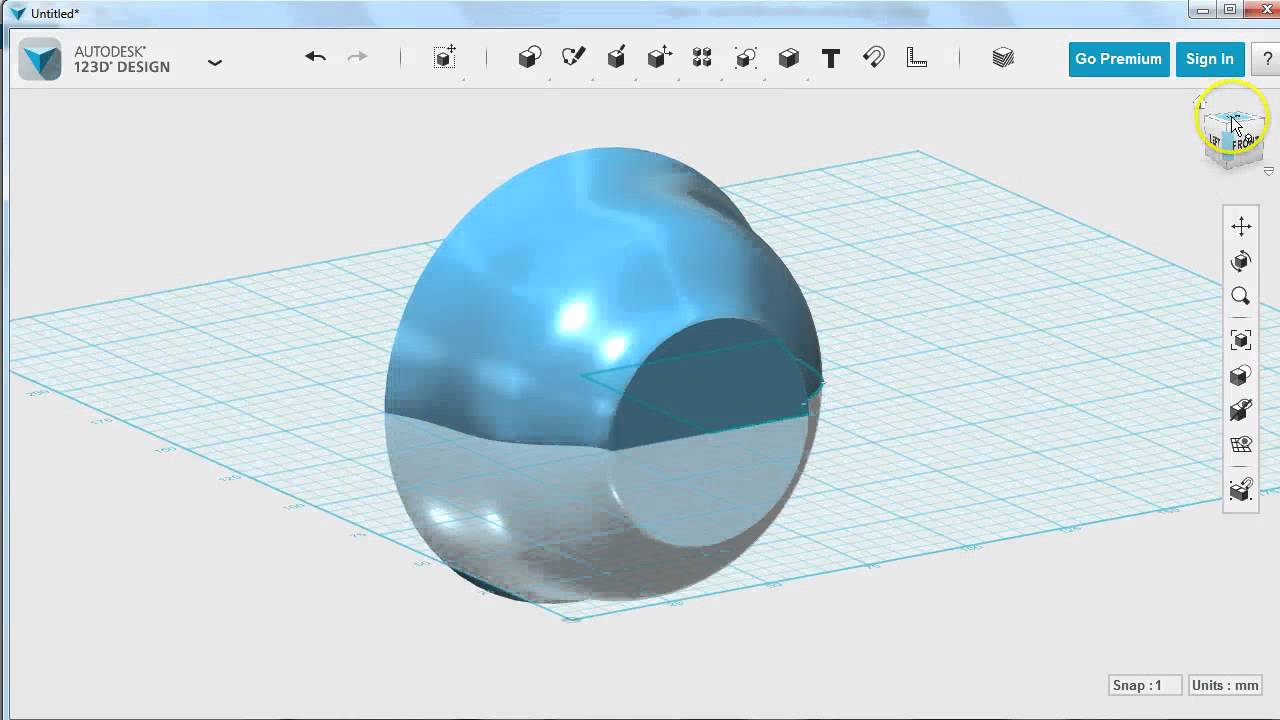Open the Modify tool menu
Image resolution: width=1280 pixels, height=720 pixels.
coord(659,58)
